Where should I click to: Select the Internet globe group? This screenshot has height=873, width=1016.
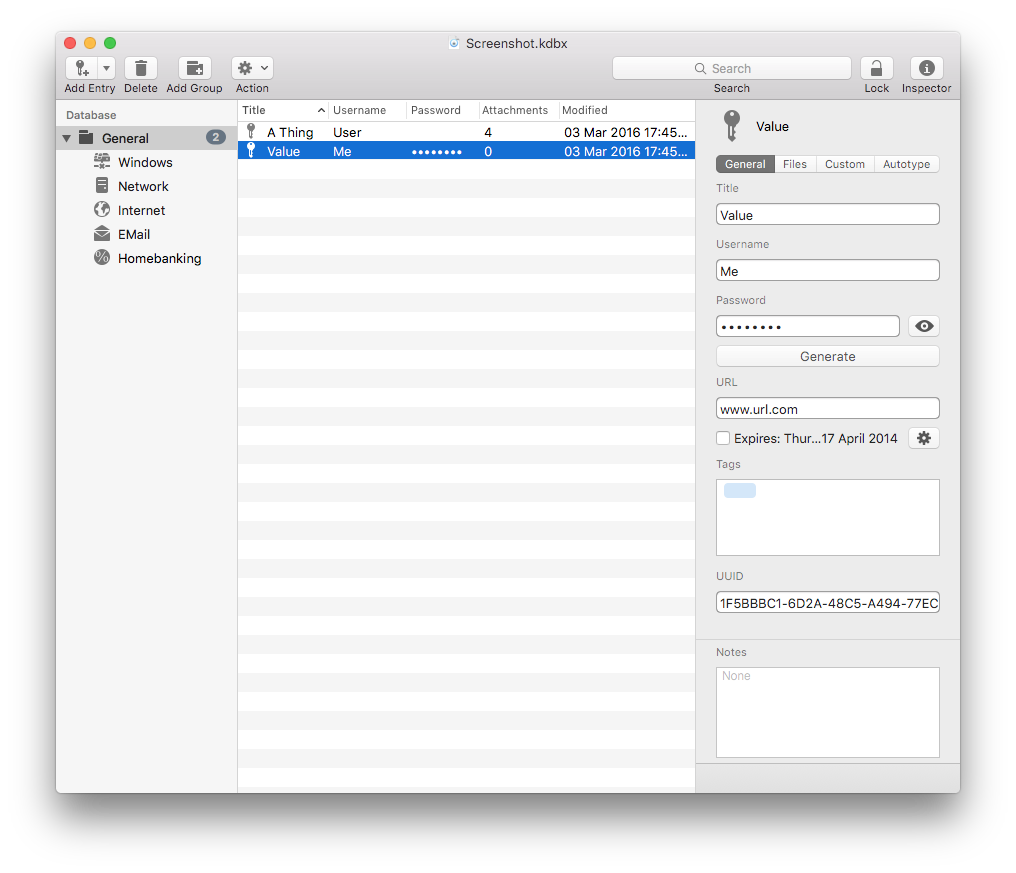pos(102,210)
